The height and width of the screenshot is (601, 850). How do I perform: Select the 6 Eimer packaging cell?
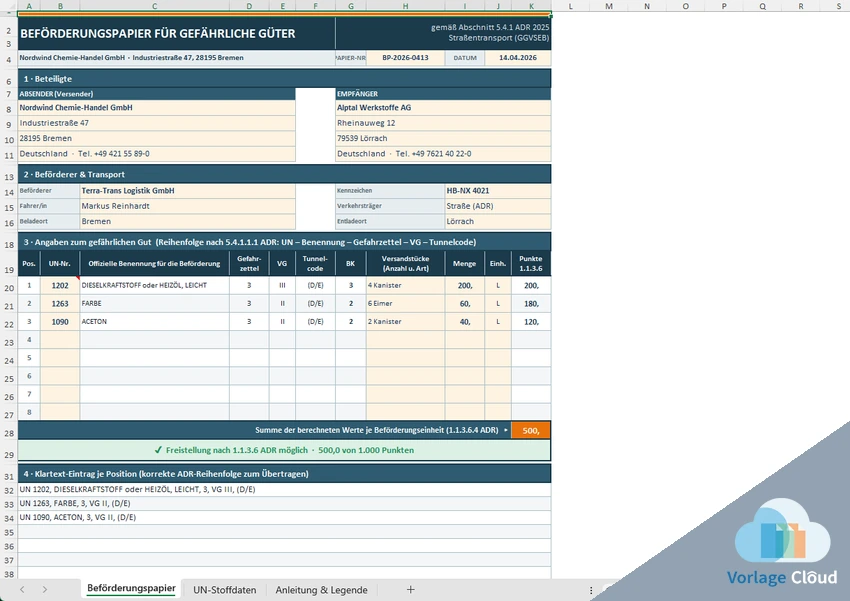pos(405,303)
